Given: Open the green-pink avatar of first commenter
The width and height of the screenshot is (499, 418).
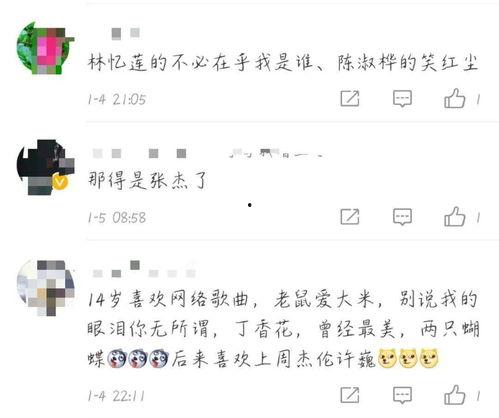Looking at the screenshot, I should click(46, 48).
